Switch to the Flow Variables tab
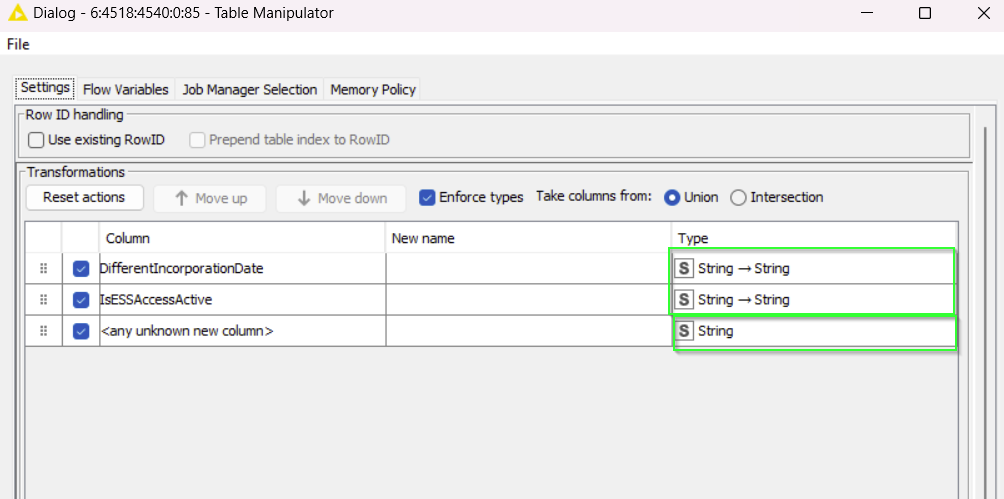This screenshot has width=1004, height=499. tap(126, 89)
